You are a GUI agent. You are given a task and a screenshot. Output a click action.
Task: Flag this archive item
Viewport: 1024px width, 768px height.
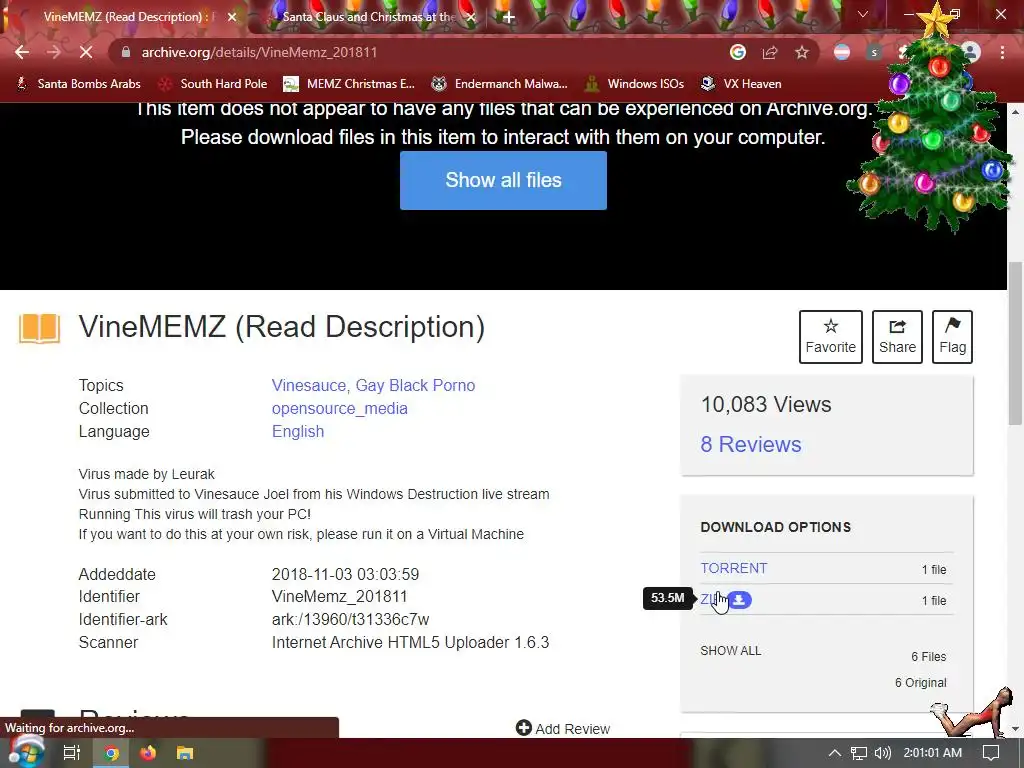[x=952, y=336]
